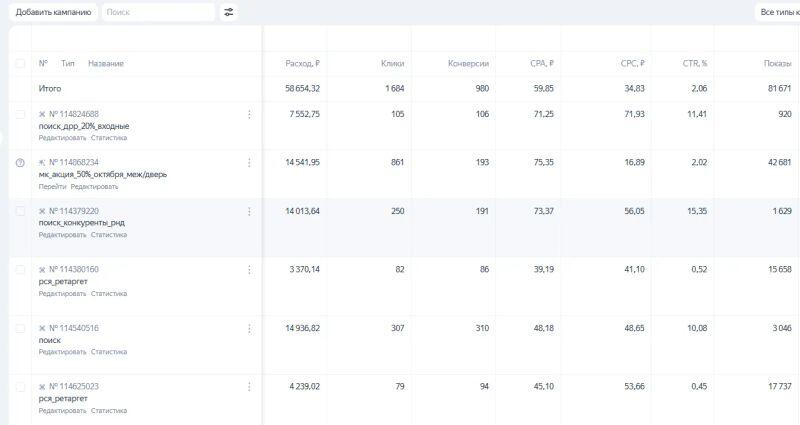
Task: Open three-dot menu for campaign поиск_дрр_20%_входные
Action: (249, 114)
